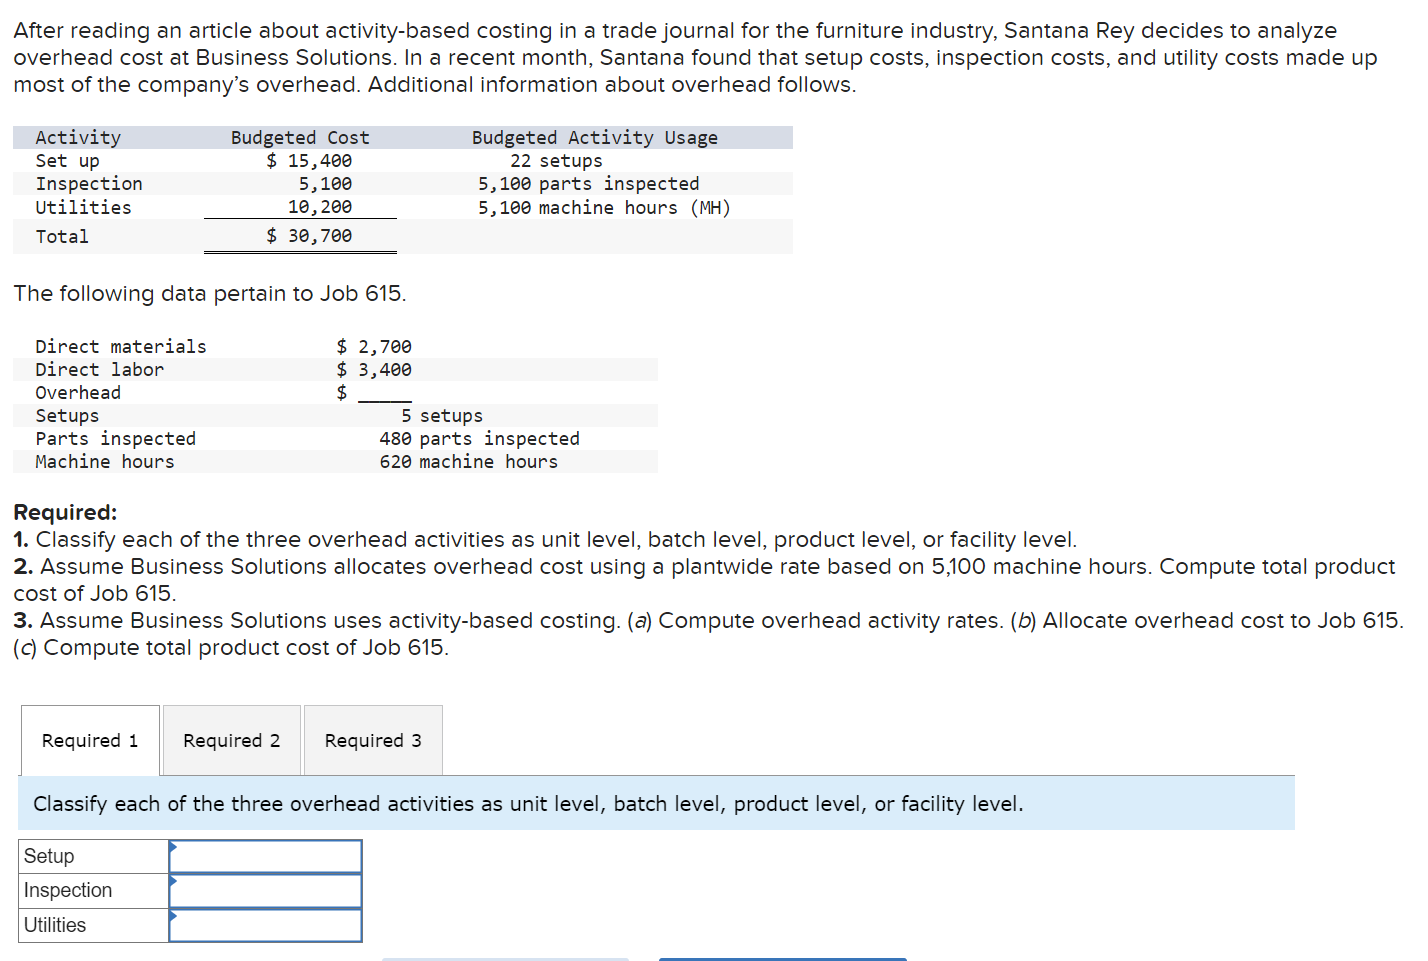Click the solid blue button at the bottom

[x=782, y=958]
